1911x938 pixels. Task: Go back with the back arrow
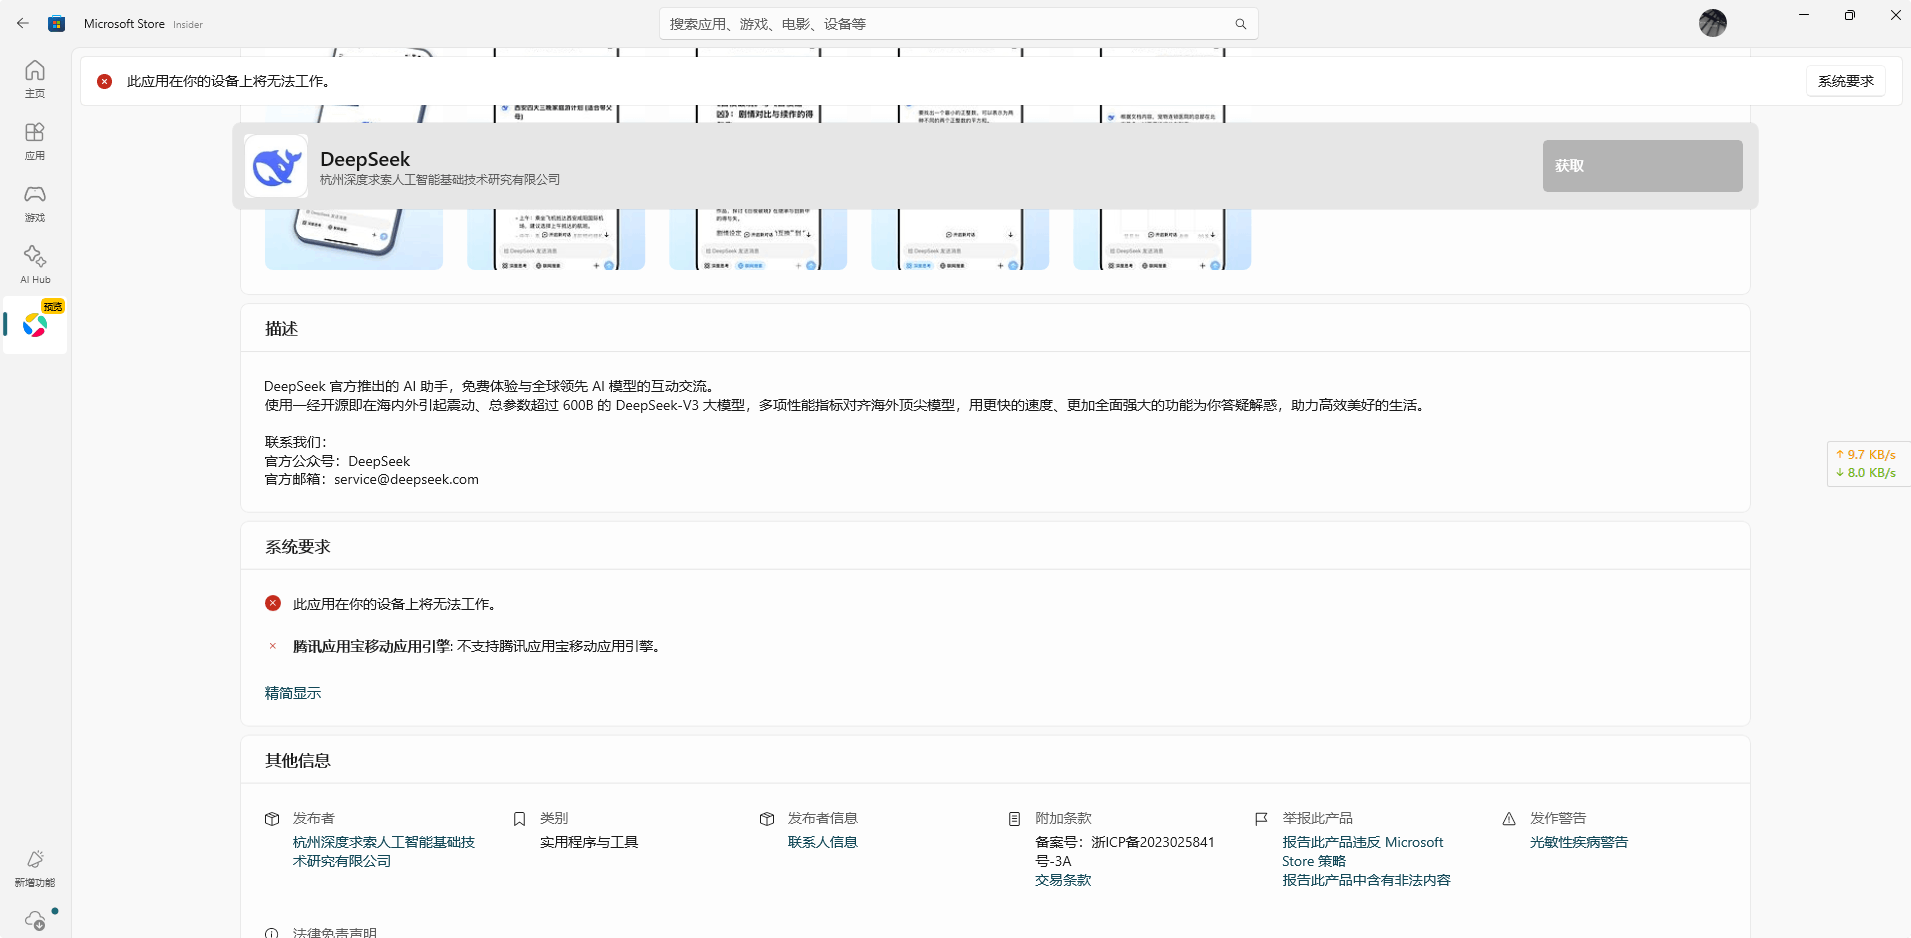coord(23,23)
